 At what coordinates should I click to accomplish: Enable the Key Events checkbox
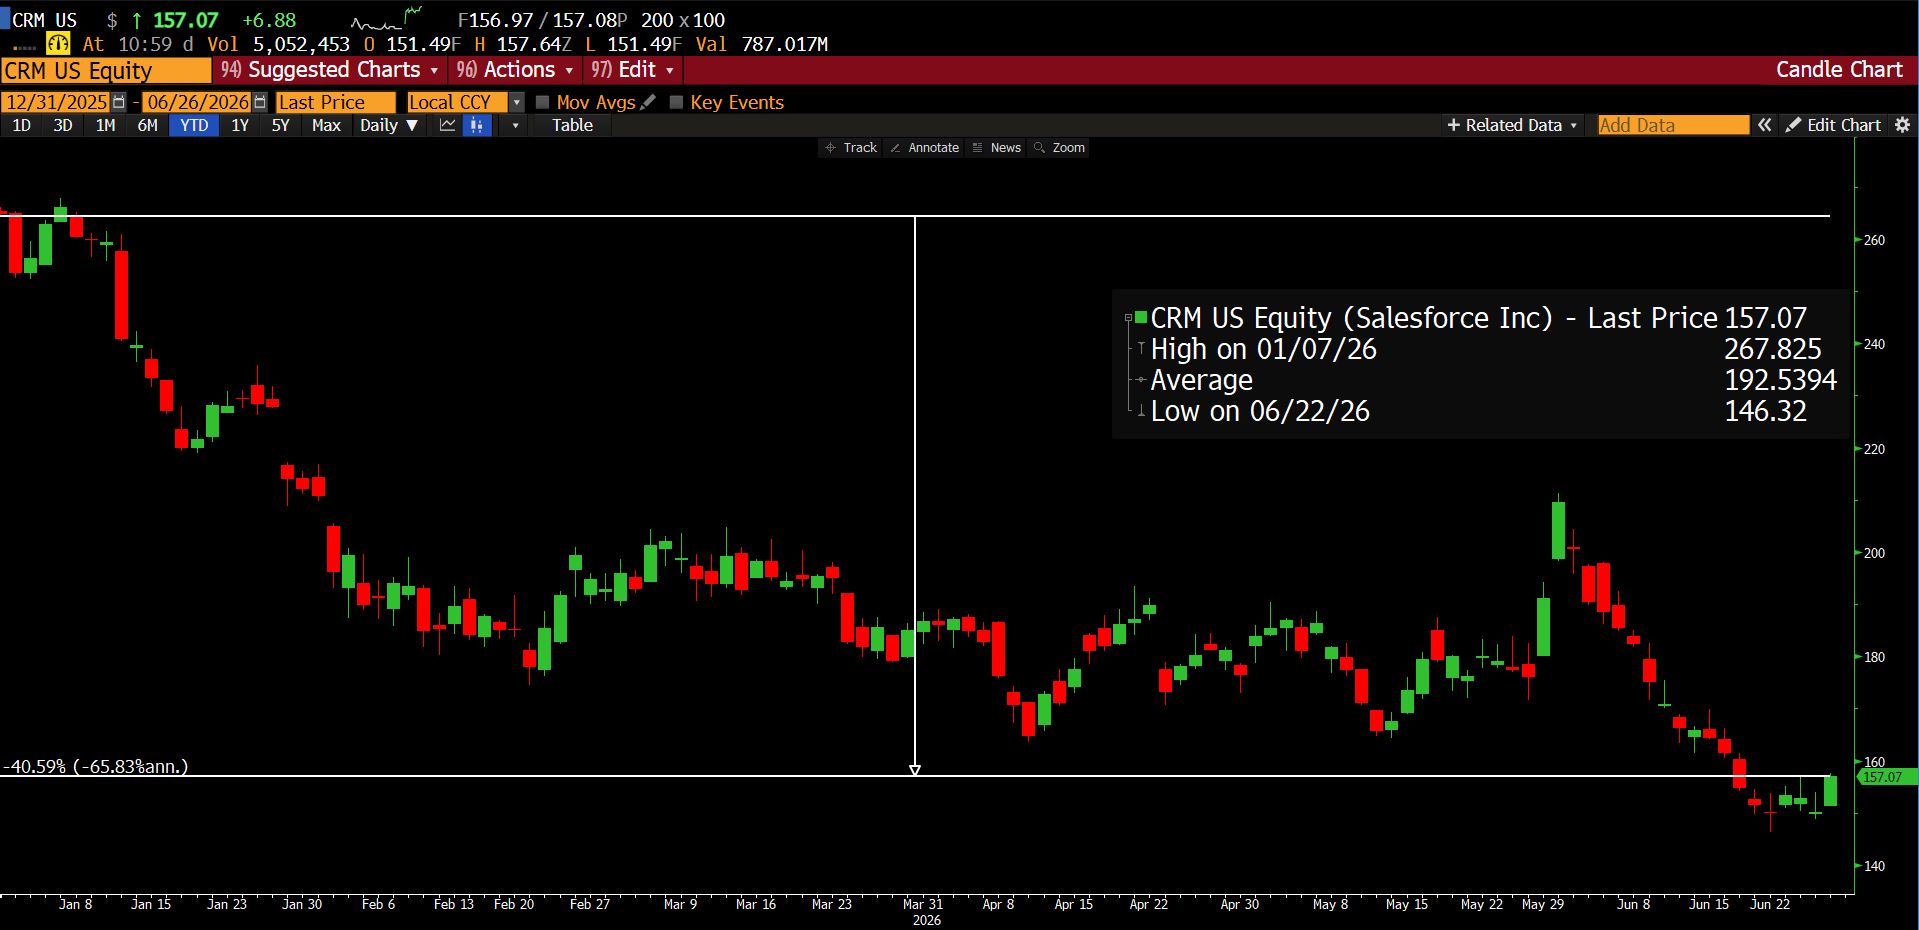point(676,102)
